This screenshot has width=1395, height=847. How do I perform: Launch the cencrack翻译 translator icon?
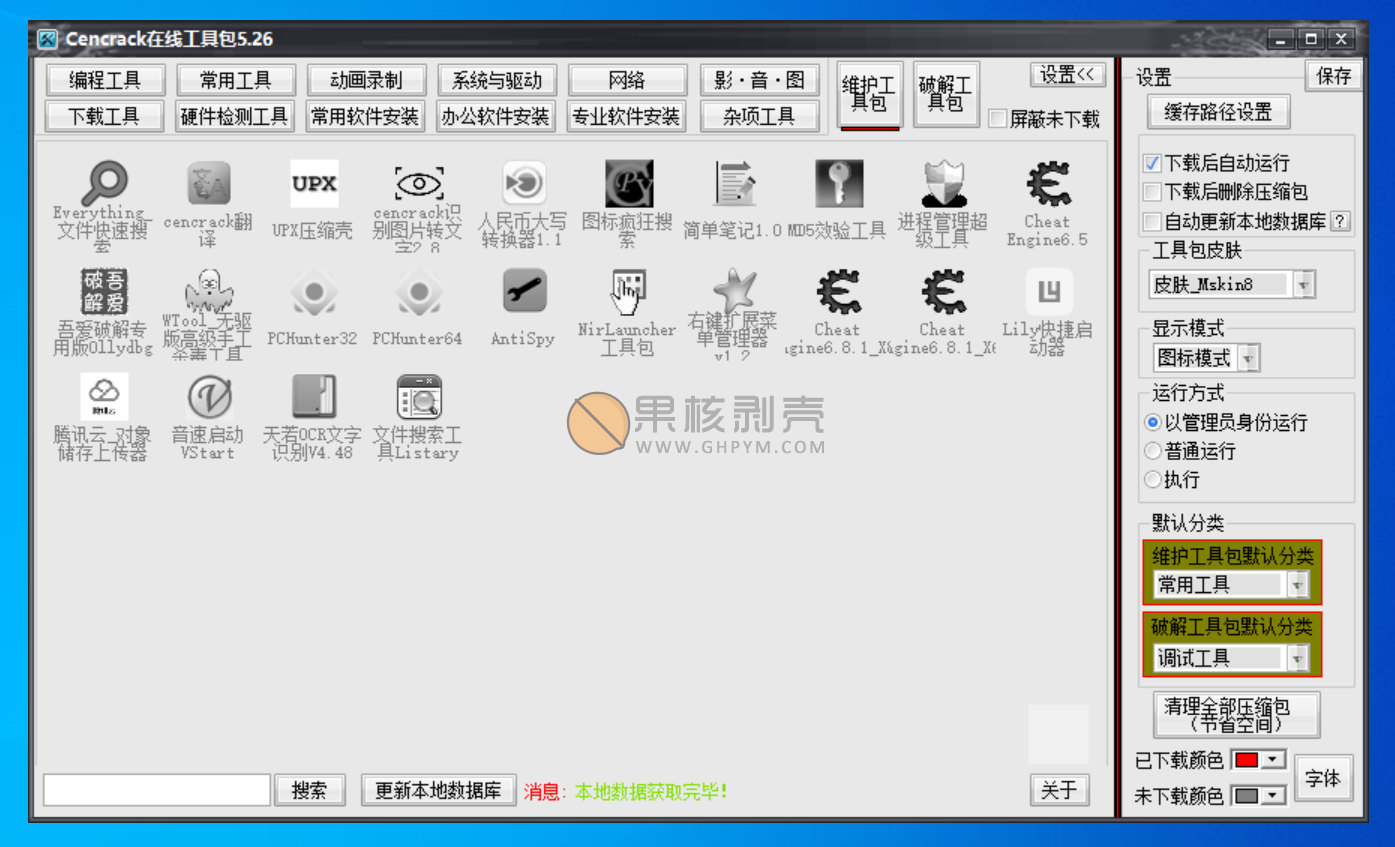tap(209, 184)
